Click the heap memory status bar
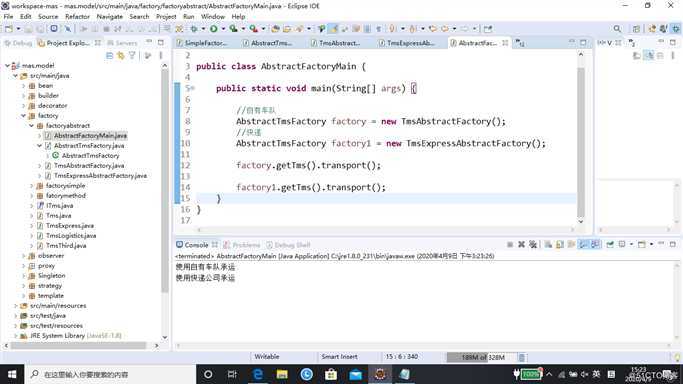Viewport: 683px width, 384px height. (x=481, y=357)
